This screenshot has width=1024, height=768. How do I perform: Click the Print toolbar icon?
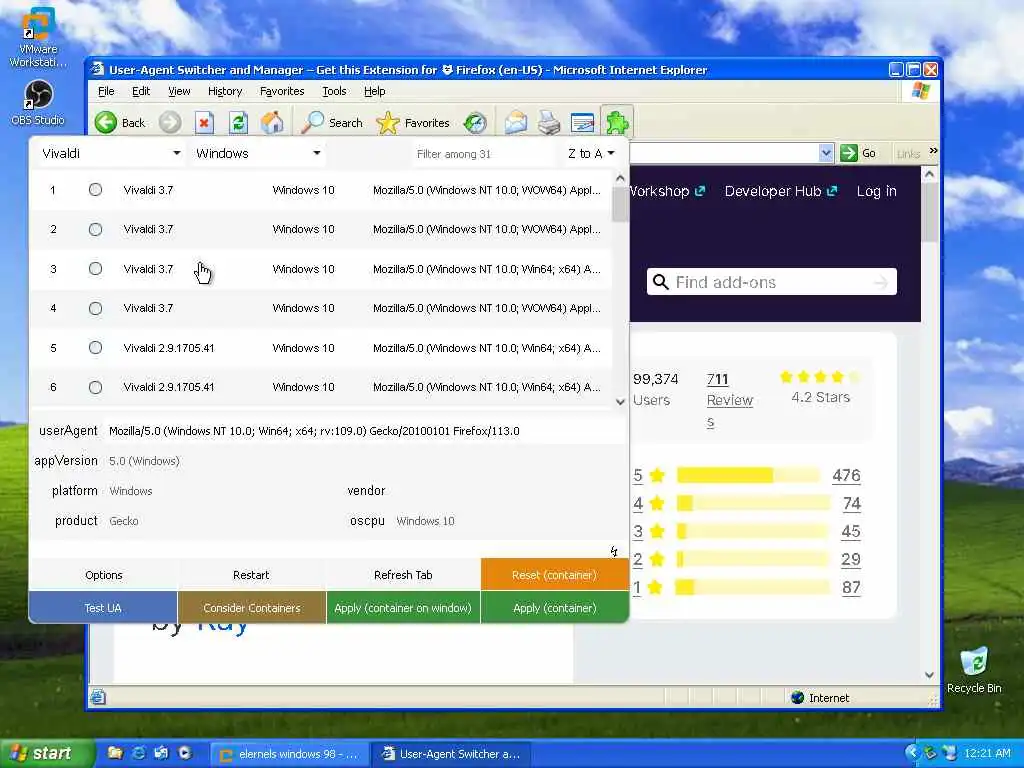point(549,122)
